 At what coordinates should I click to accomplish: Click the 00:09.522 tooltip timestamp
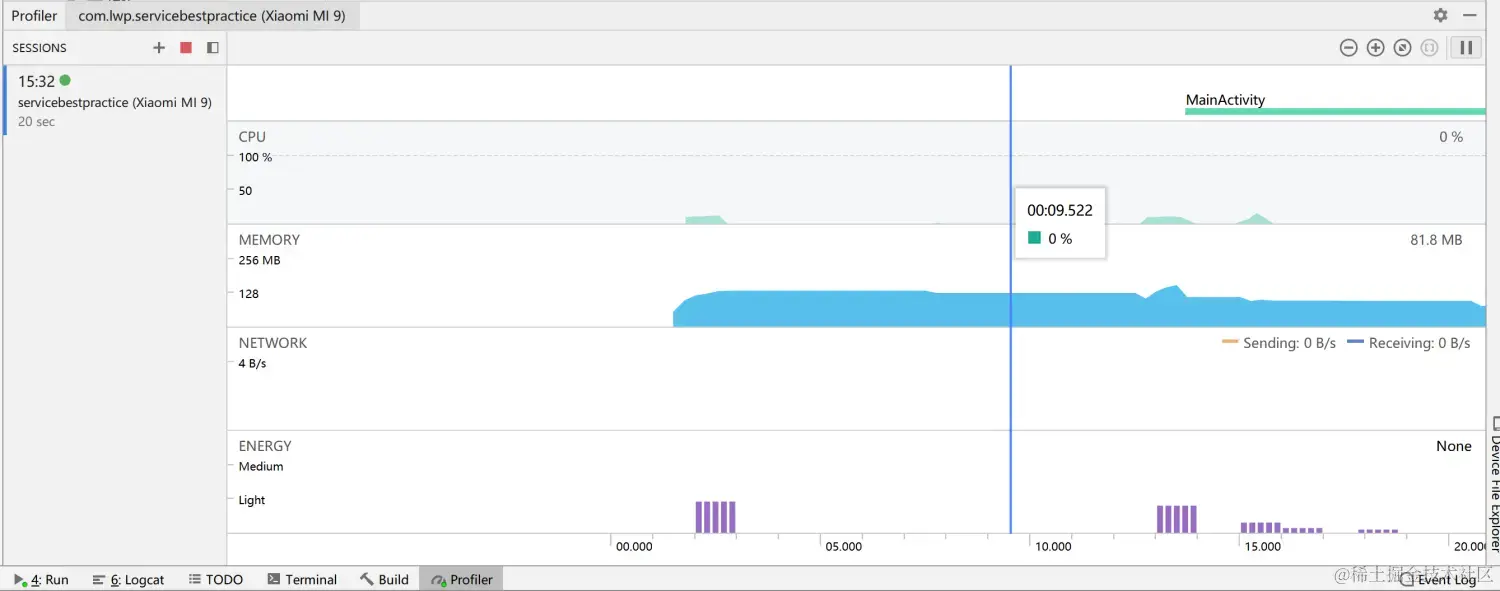[x=1060, y=210]
